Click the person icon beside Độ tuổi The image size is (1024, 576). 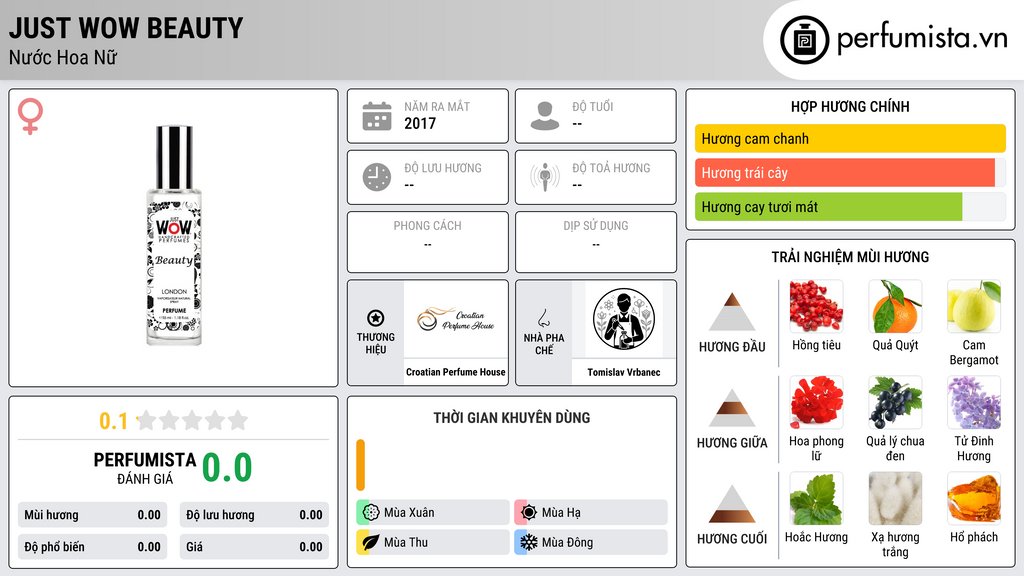coord(545,116)
